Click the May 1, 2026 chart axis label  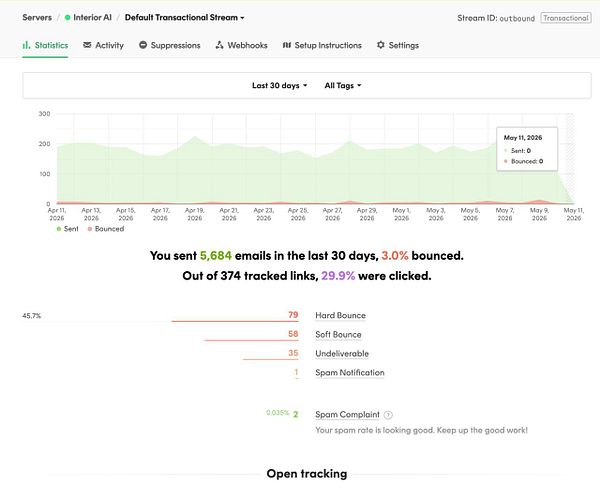(x=401, y=214)
